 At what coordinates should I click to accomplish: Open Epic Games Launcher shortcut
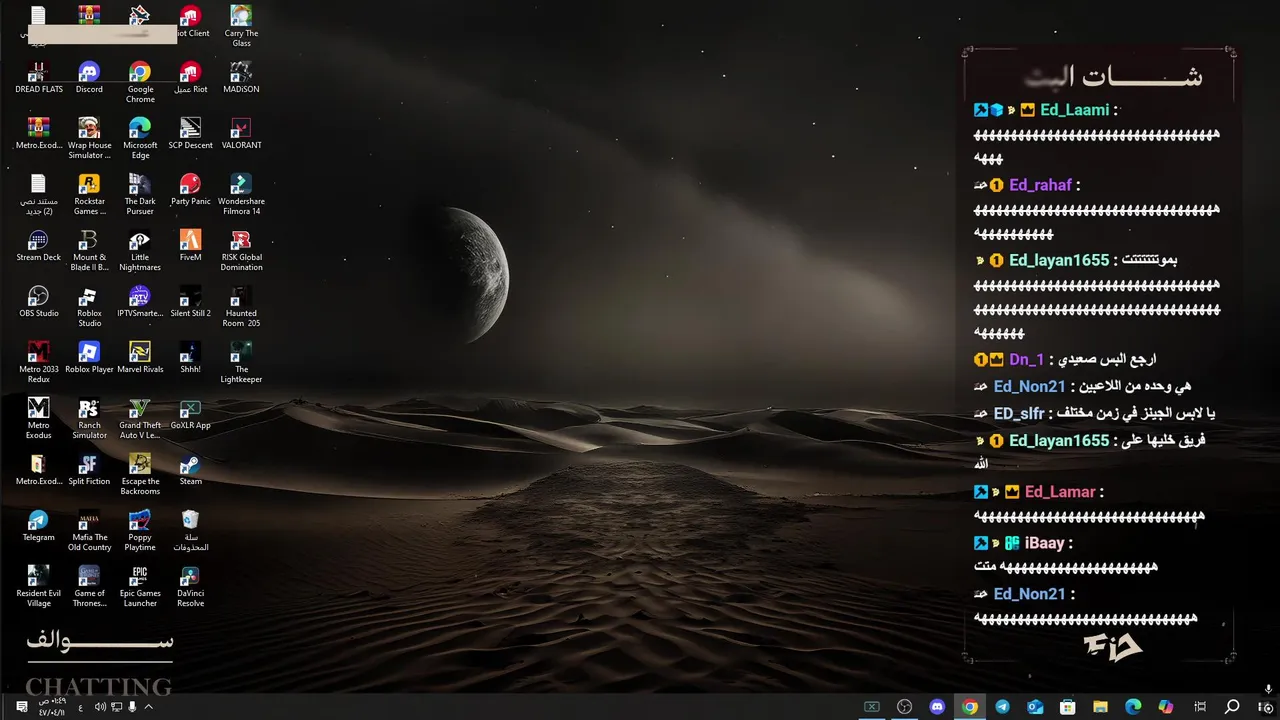click(140, 586)
